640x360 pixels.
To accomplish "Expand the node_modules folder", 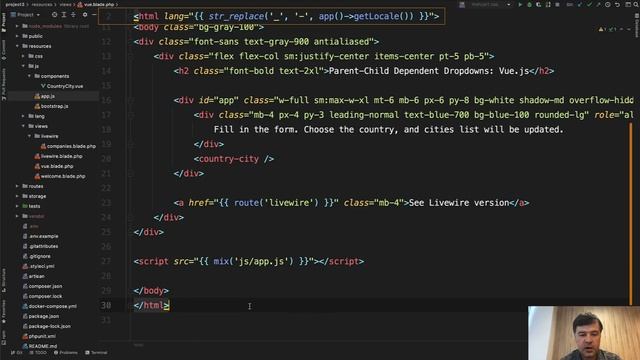I will [x=17, y=26].
